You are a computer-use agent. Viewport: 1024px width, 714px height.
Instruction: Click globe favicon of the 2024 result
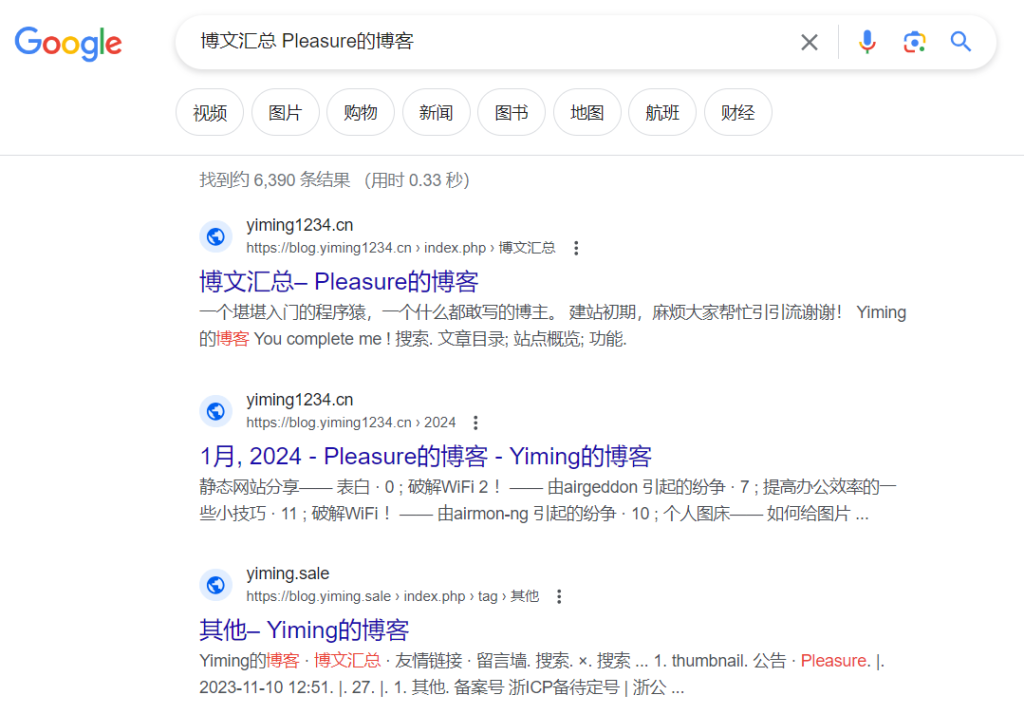pyautogui.click(x=215, y=411)
